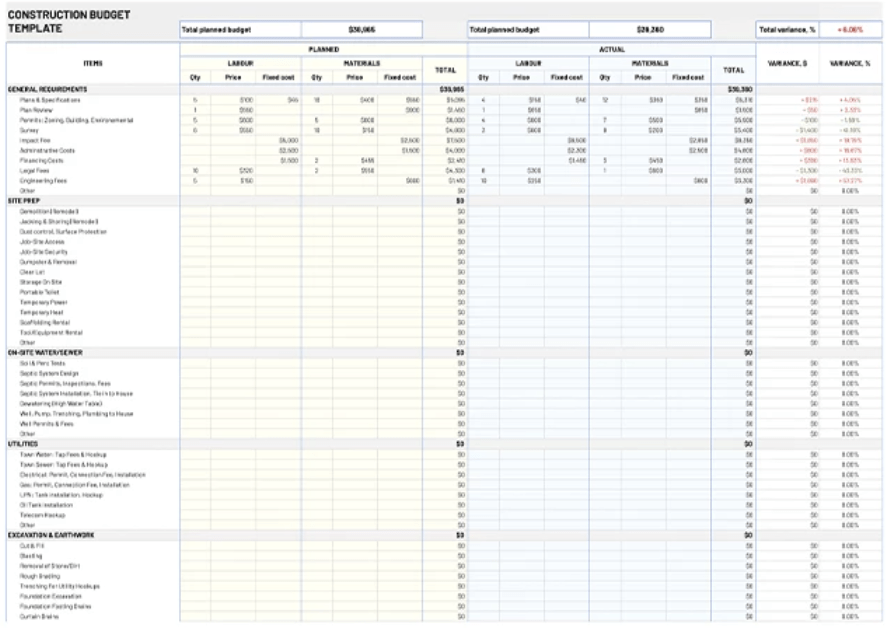Image resolution: width=886 pixels, height=628 pixels.
Task: Click the VARIANCE, $ column header
Action: tap(787, 63)
